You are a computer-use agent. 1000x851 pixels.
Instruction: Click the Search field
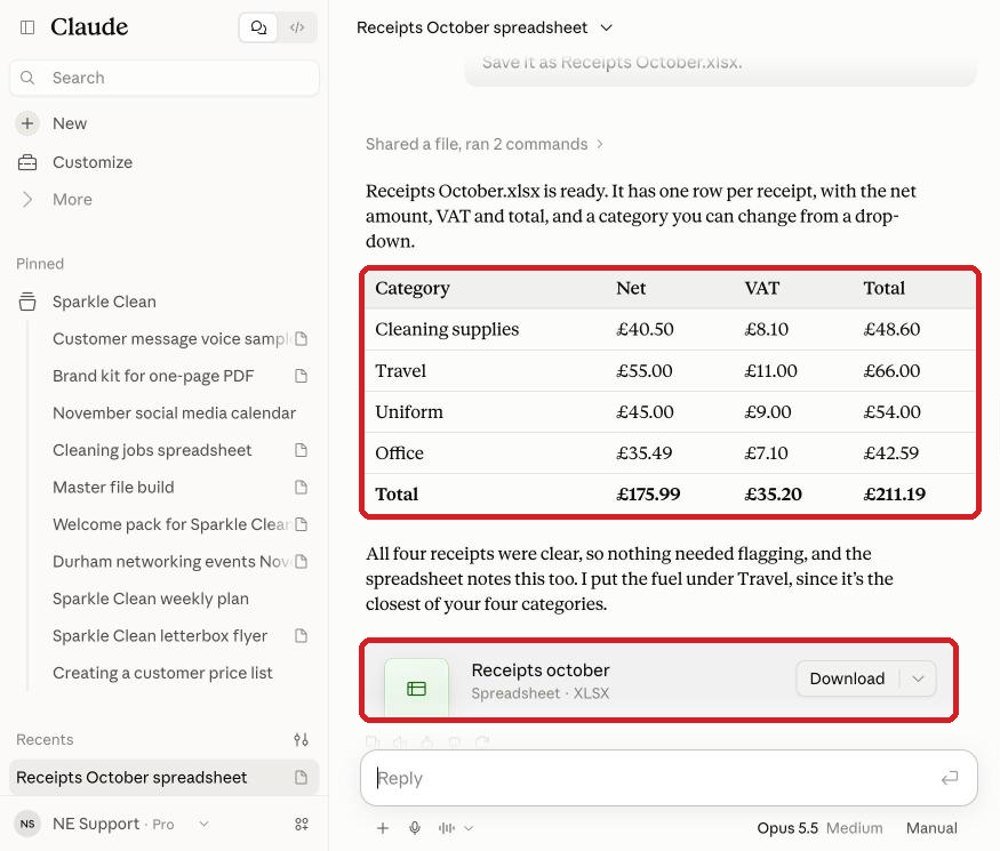coord(165,78)
